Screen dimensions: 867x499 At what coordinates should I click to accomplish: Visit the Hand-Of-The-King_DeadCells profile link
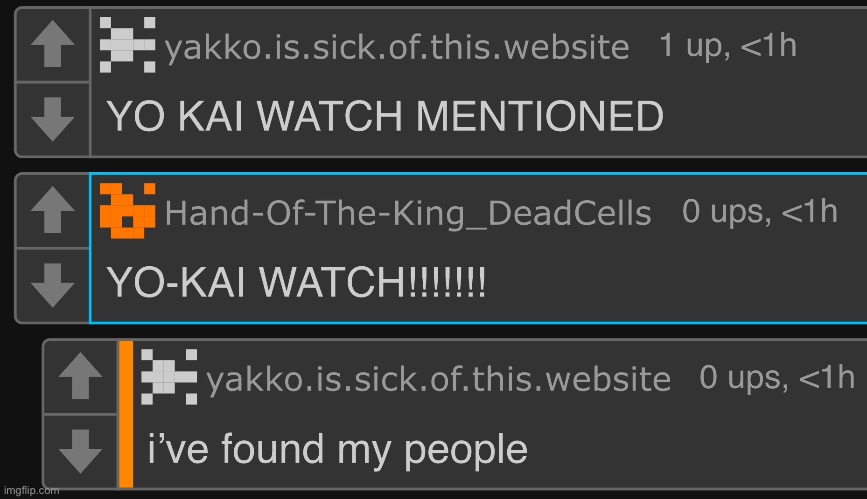click(408, 214)
